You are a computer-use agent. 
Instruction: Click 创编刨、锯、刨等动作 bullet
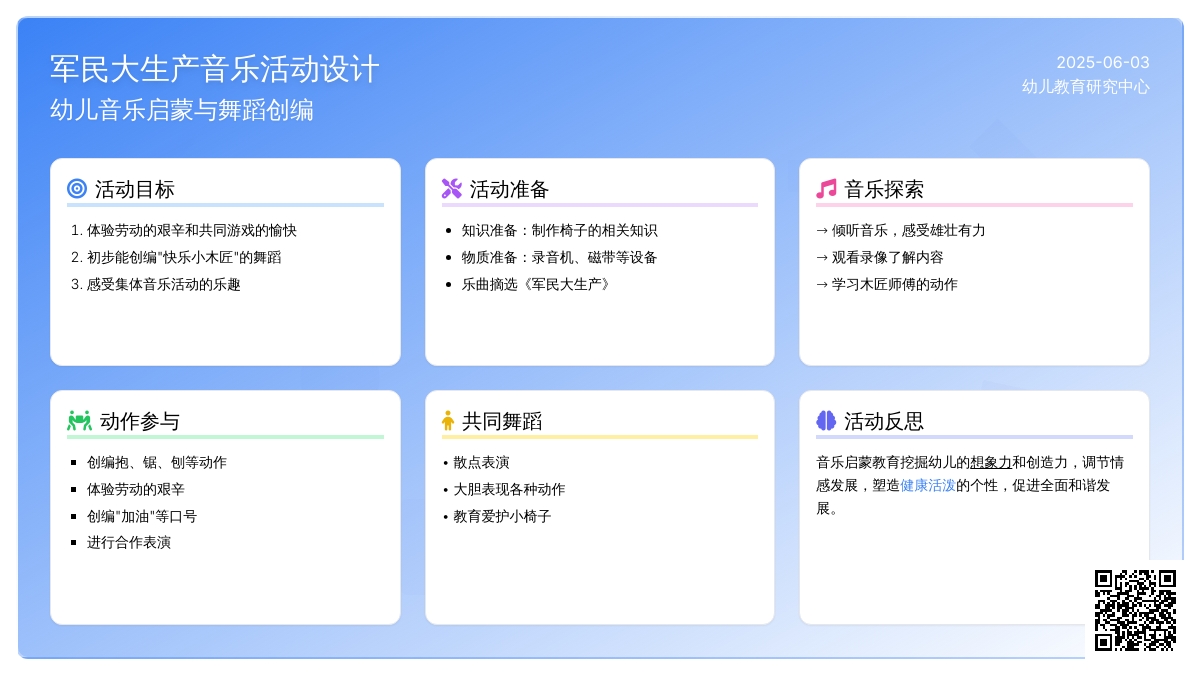[157, 462]
